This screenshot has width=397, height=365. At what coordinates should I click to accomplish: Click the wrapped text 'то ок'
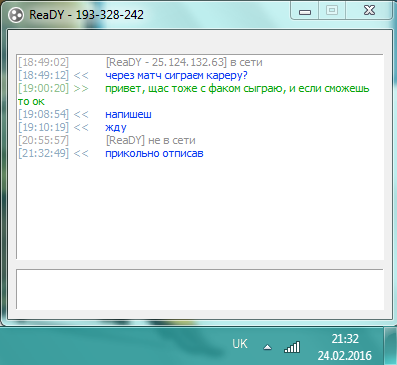[x=31, y=102]
